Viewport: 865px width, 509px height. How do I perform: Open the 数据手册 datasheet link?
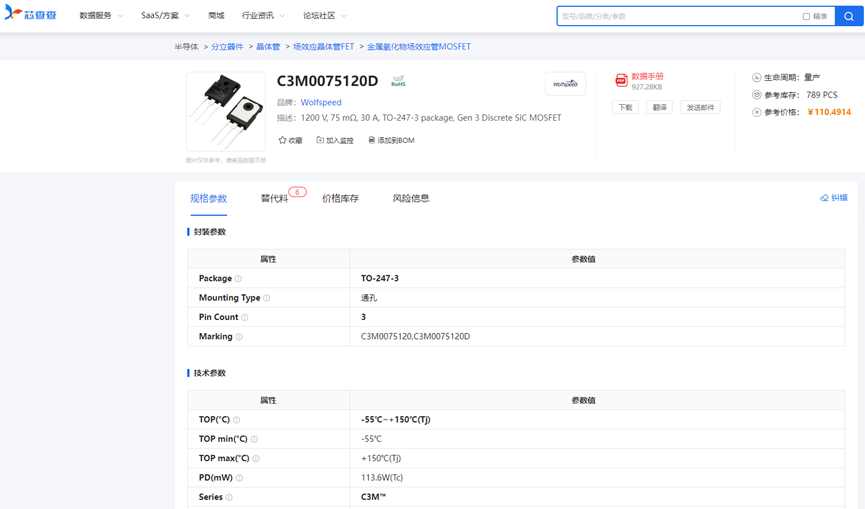647,77
